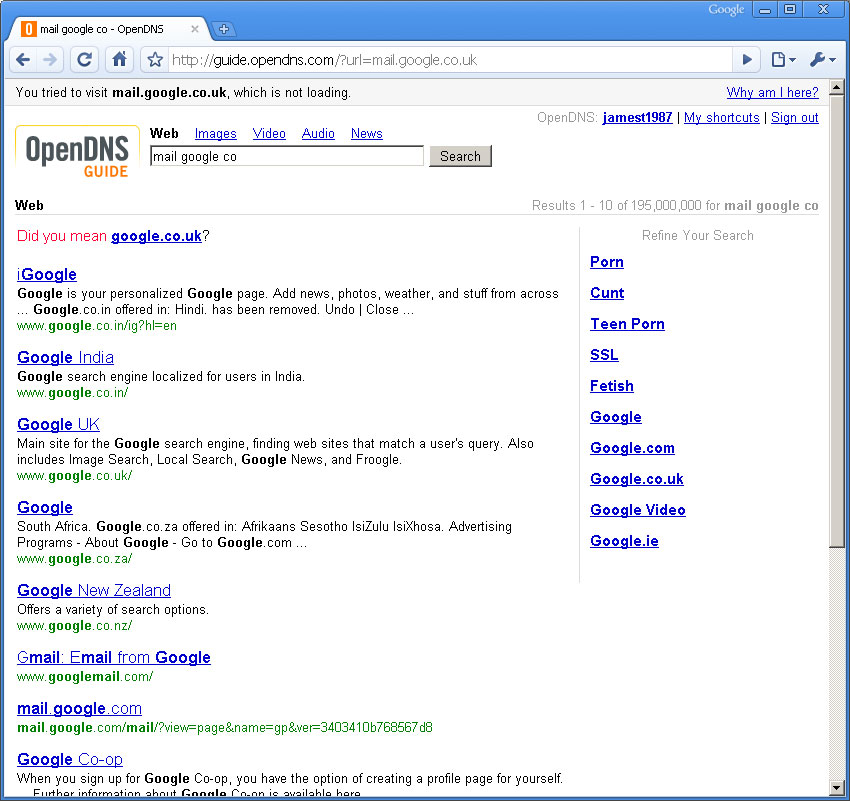Open the 'Why am I here?' link
Screen dimensions: 850x801
click(x=772, y=93)
